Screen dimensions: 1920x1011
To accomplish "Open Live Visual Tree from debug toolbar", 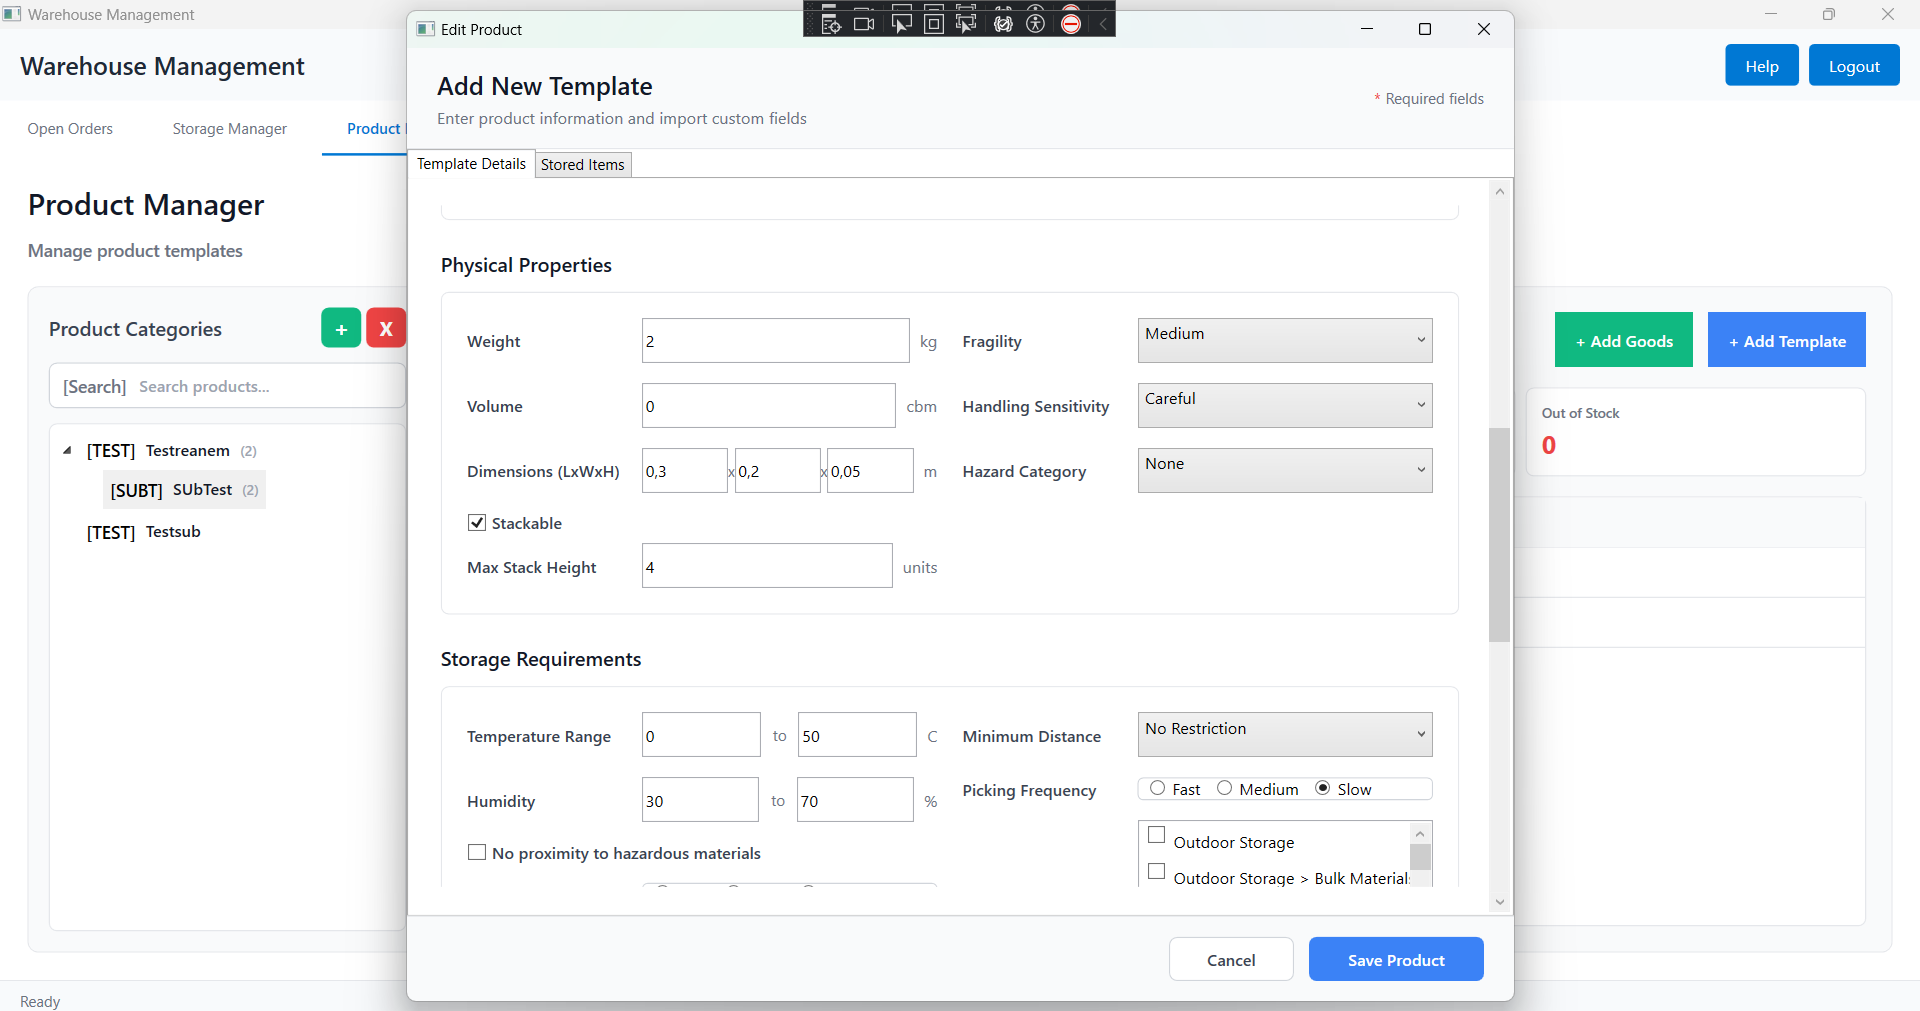I will pyautogui.click(x=830, y=23).
